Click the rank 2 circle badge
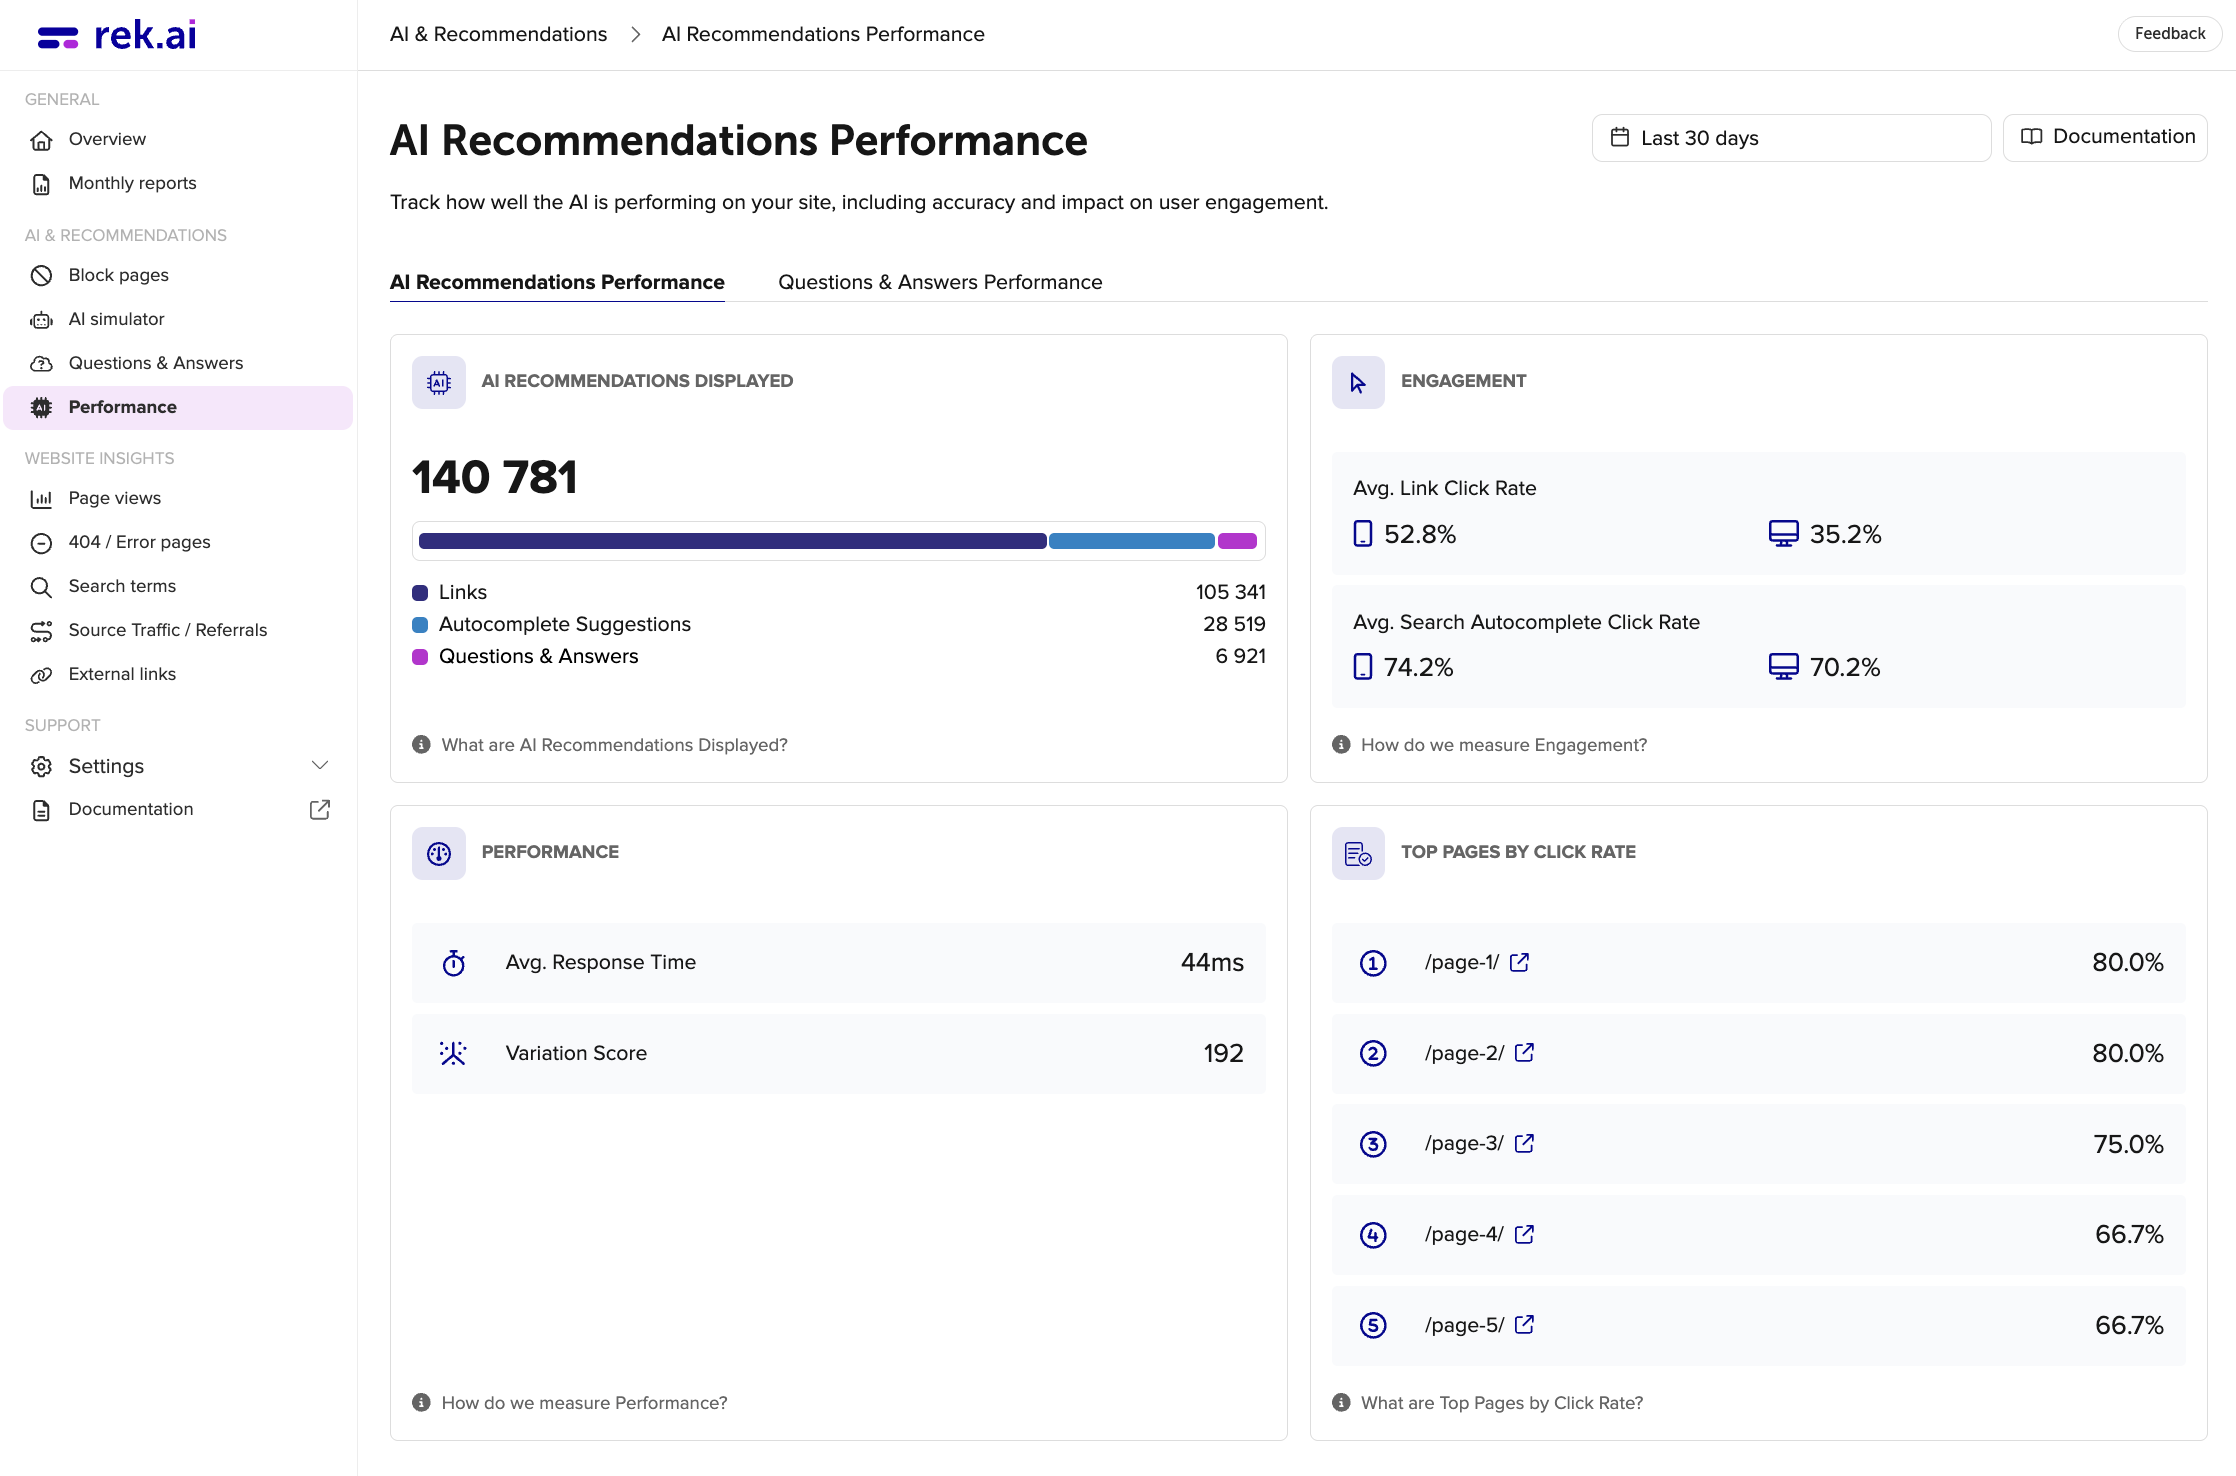Viewport: 2236px width, 1476px height. coord(1373,1053)
